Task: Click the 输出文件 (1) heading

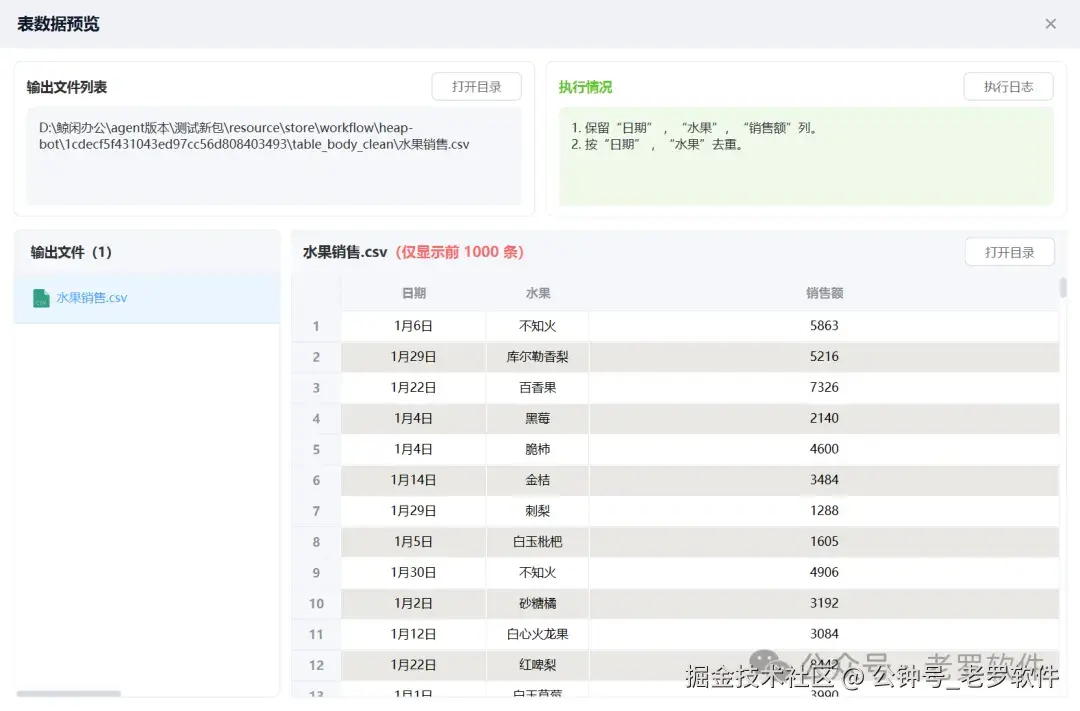Action: coord(71,252)
